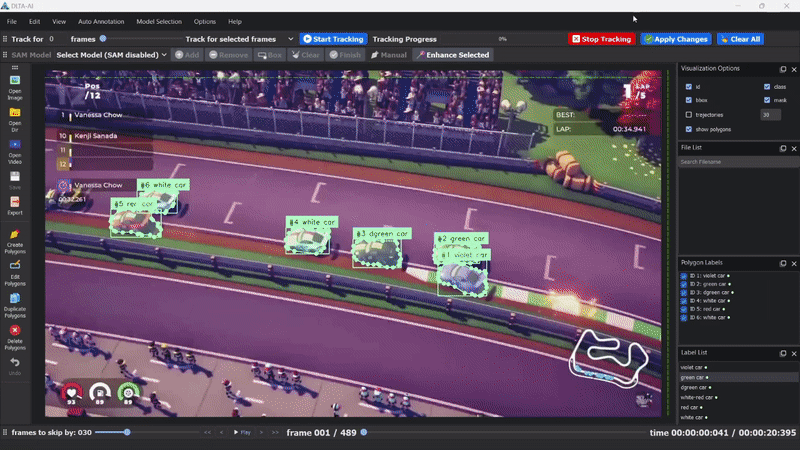
Task: Click the SAM Clear button
Action: point(305,55)
